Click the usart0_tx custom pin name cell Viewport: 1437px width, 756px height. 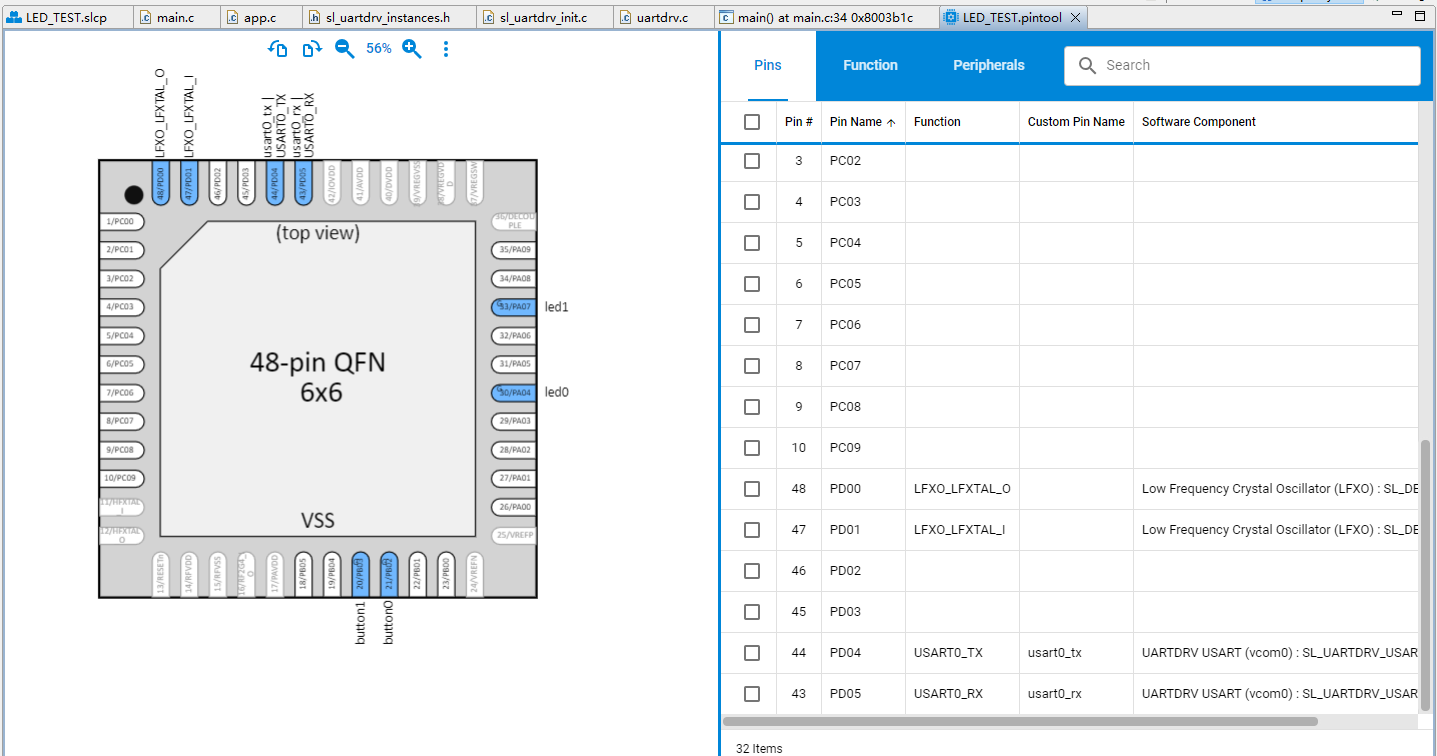click(x=1076, y=653)
